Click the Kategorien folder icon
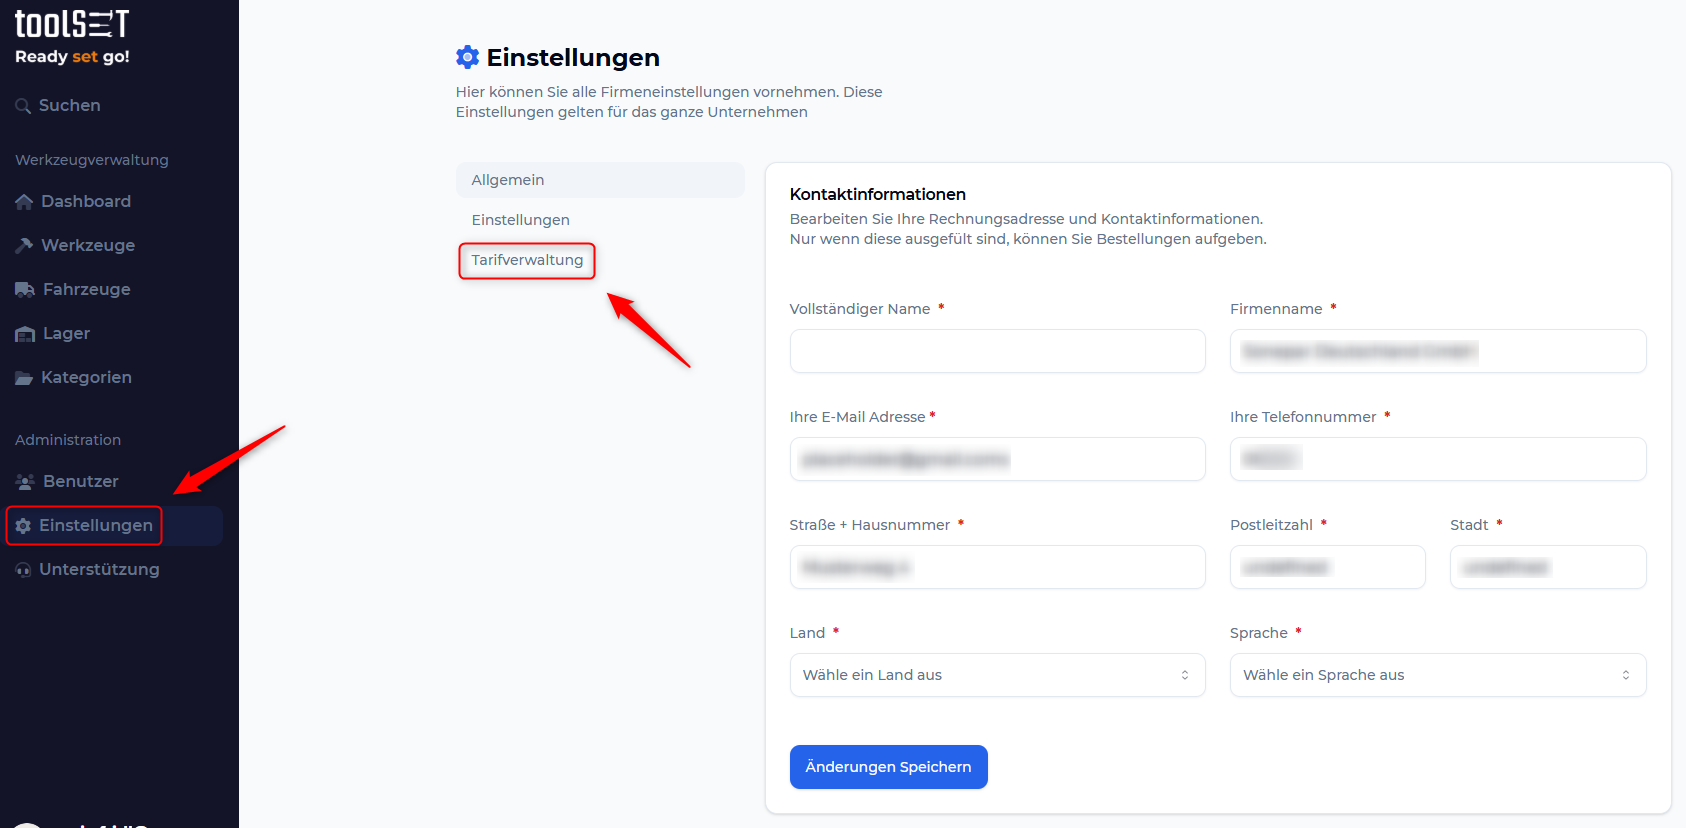 pyautogui.click(x=24, y=378)
